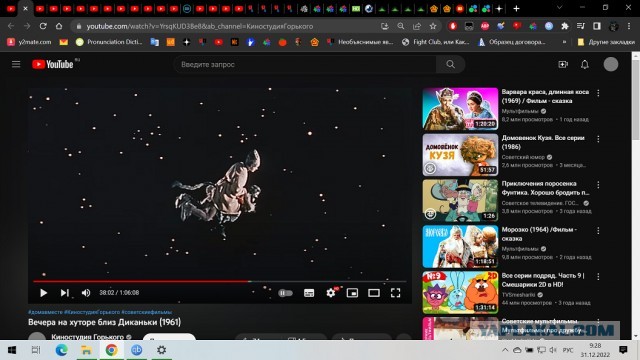Mute the video volume
Viewport: 640px width, 360px height.
point(86,293)
